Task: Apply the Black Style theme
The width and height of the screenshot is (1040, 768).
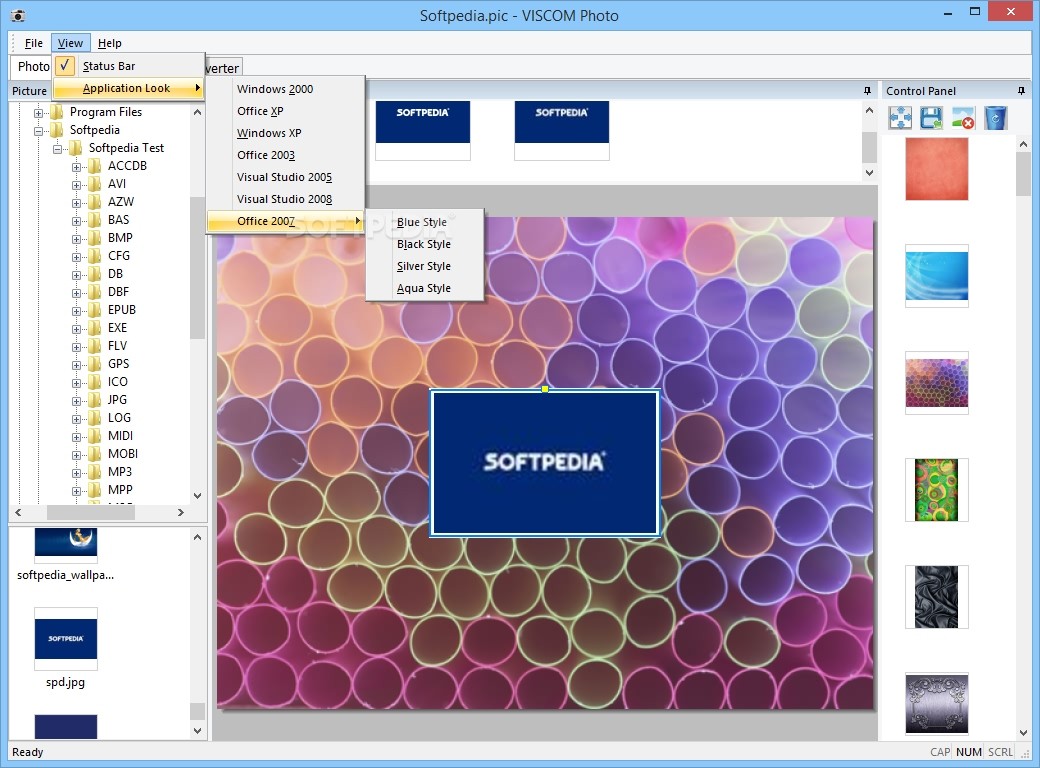Action: [424, 244]
